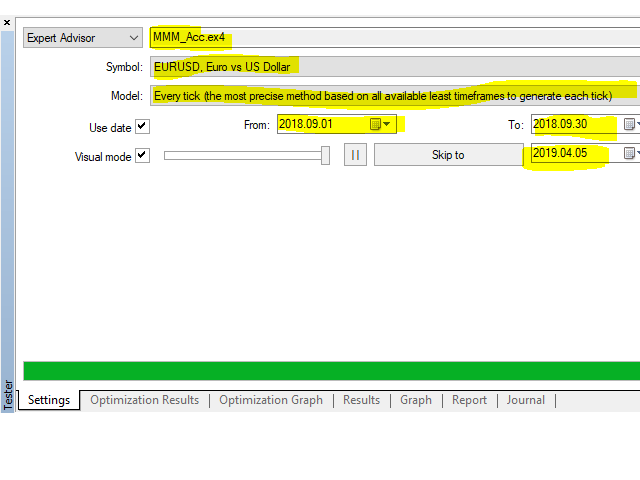Open the Expert Advisor type dropdown
This screenshot has width=640, height=480.
point(83,38)
